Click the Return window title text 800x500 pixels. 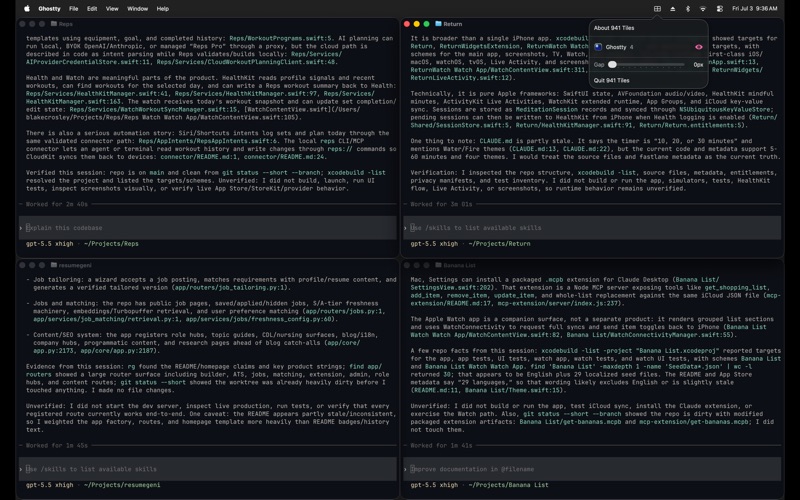coord(453,24)
